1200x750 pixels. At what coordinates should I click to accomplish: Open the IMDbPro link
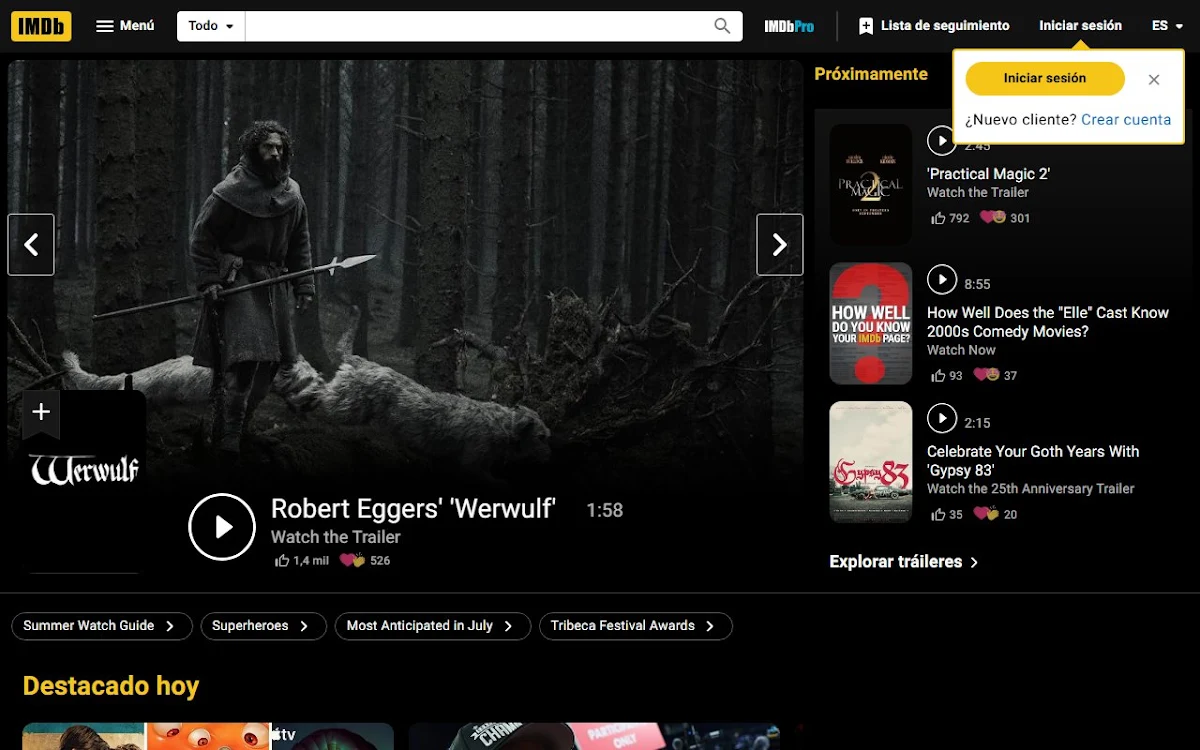[789, 26]
